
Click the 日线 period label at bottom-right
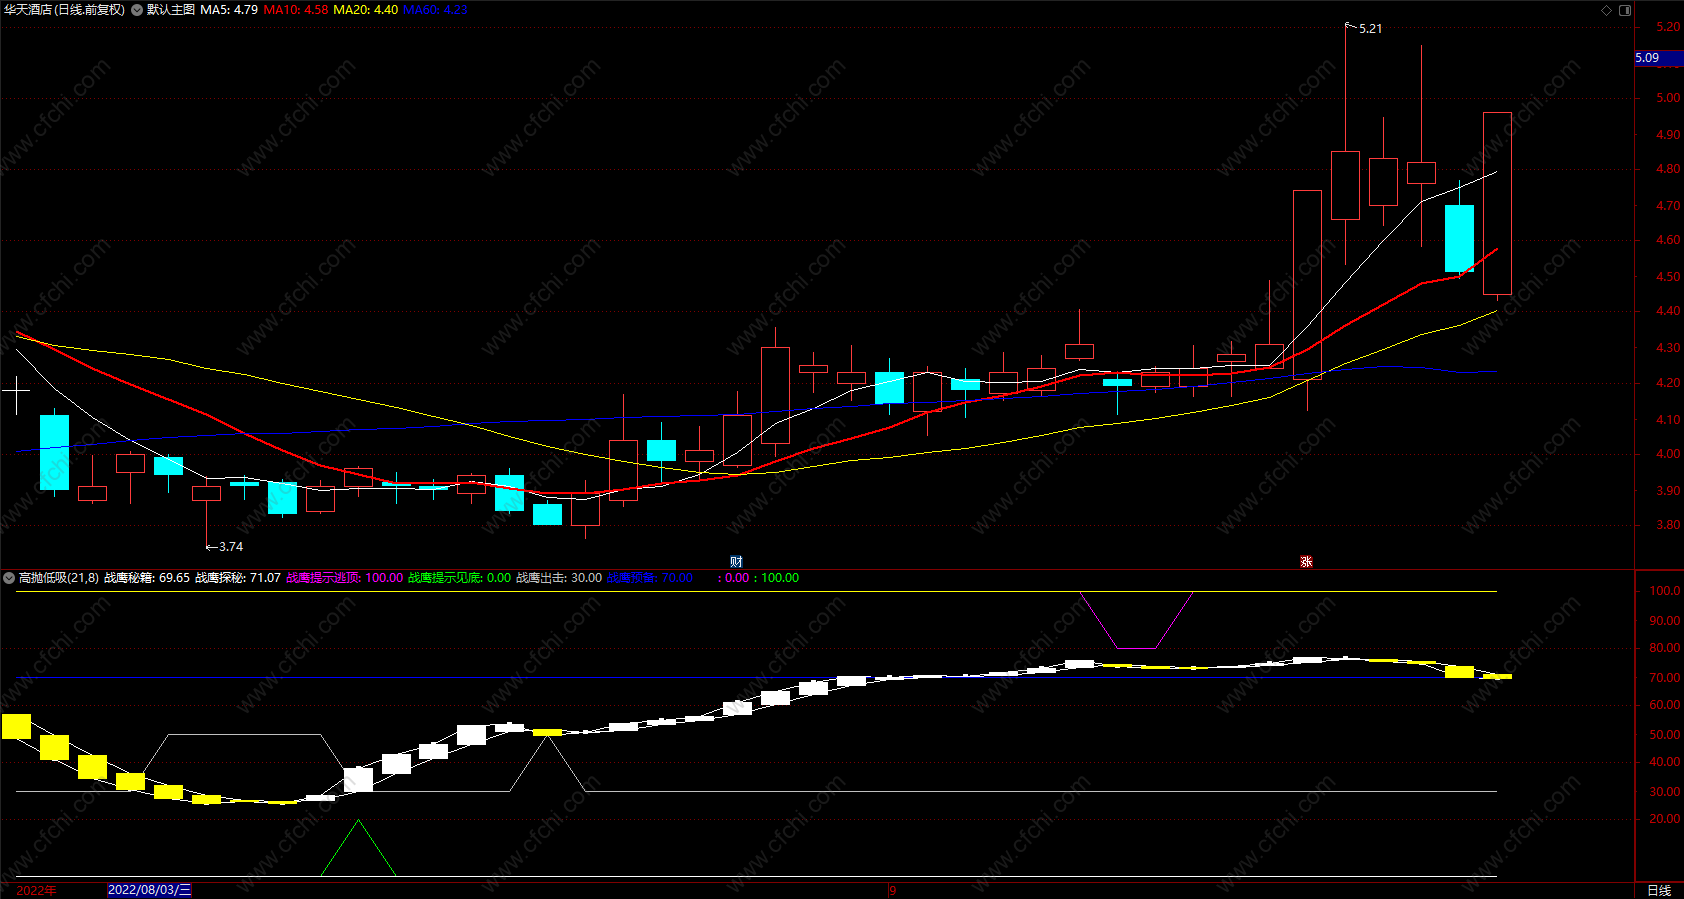click(x=1659, y=890)
